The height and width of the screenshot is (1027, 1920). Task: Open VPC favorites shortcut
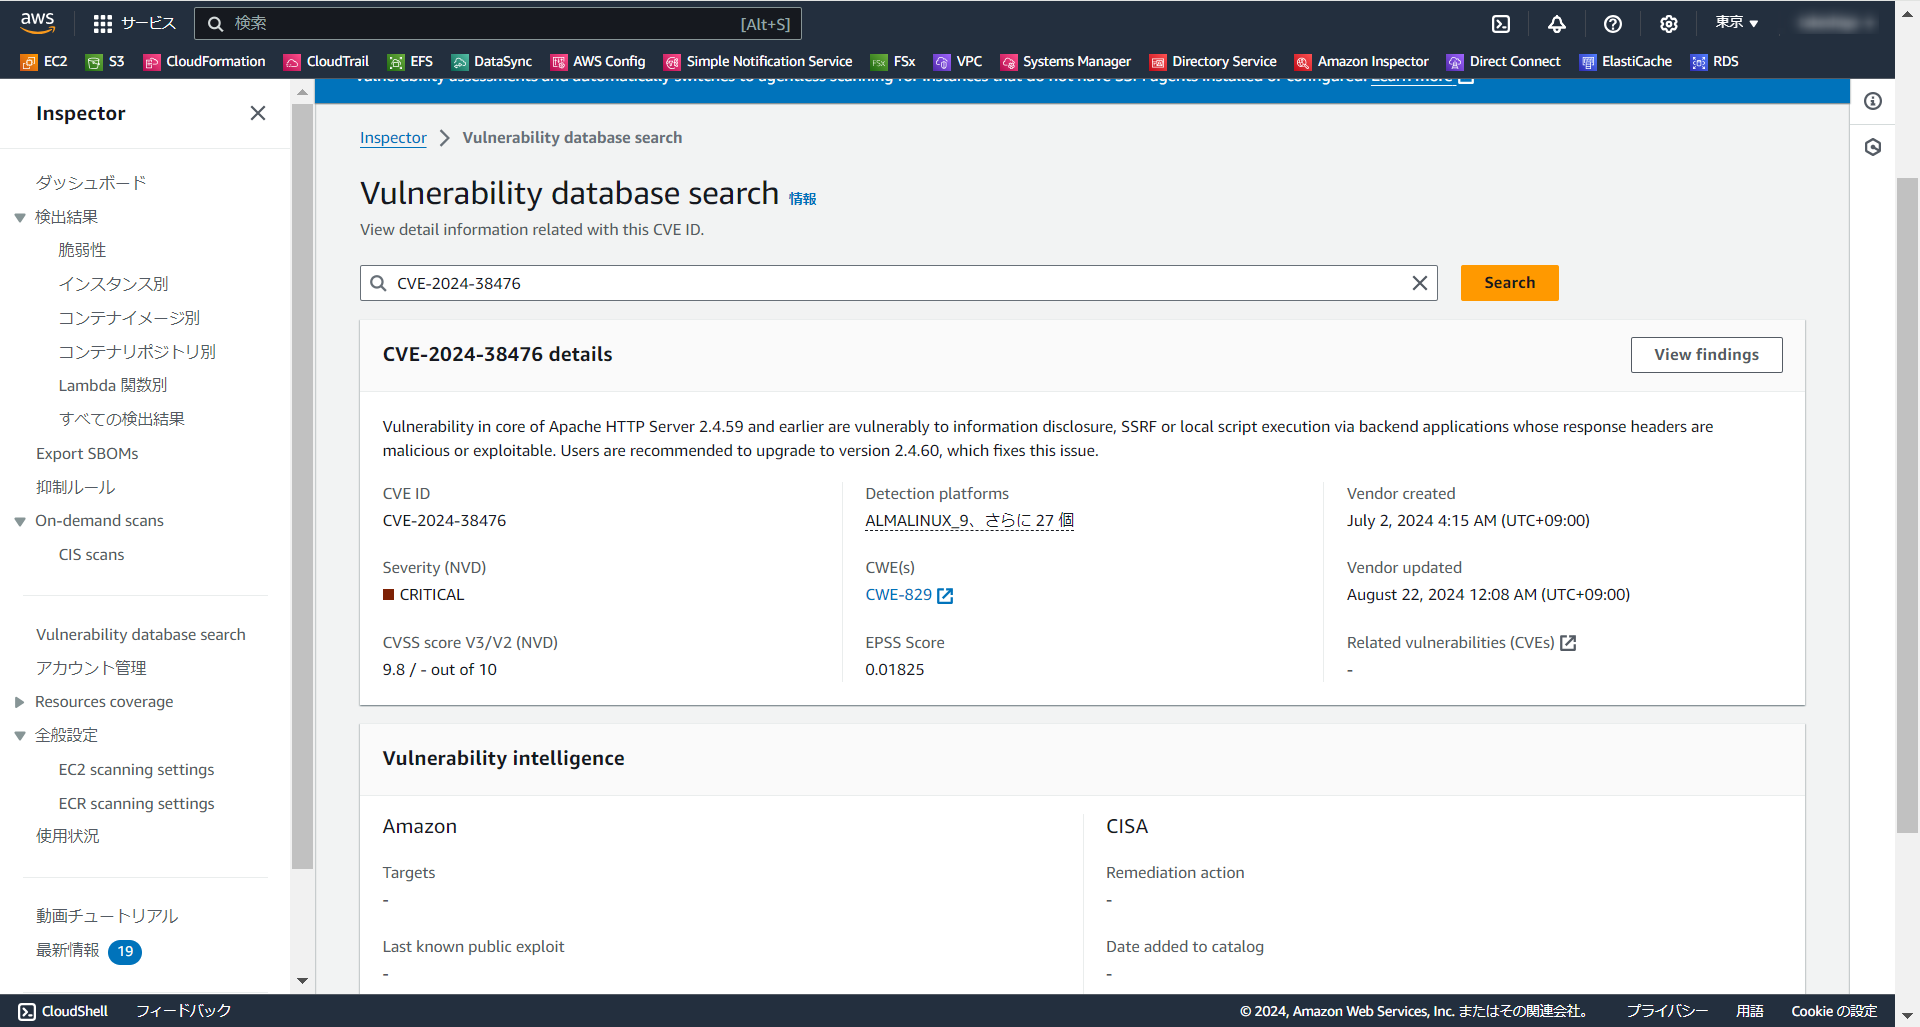[x=958, y=61]
